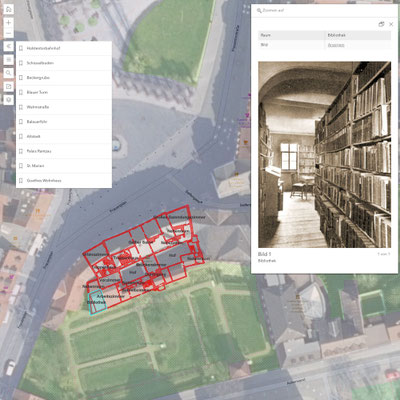The image size is (400, 400).
Task: Select the highlighted cyan Bibliothek room on map
Action: pyautogui.click(x=97, y=302)
